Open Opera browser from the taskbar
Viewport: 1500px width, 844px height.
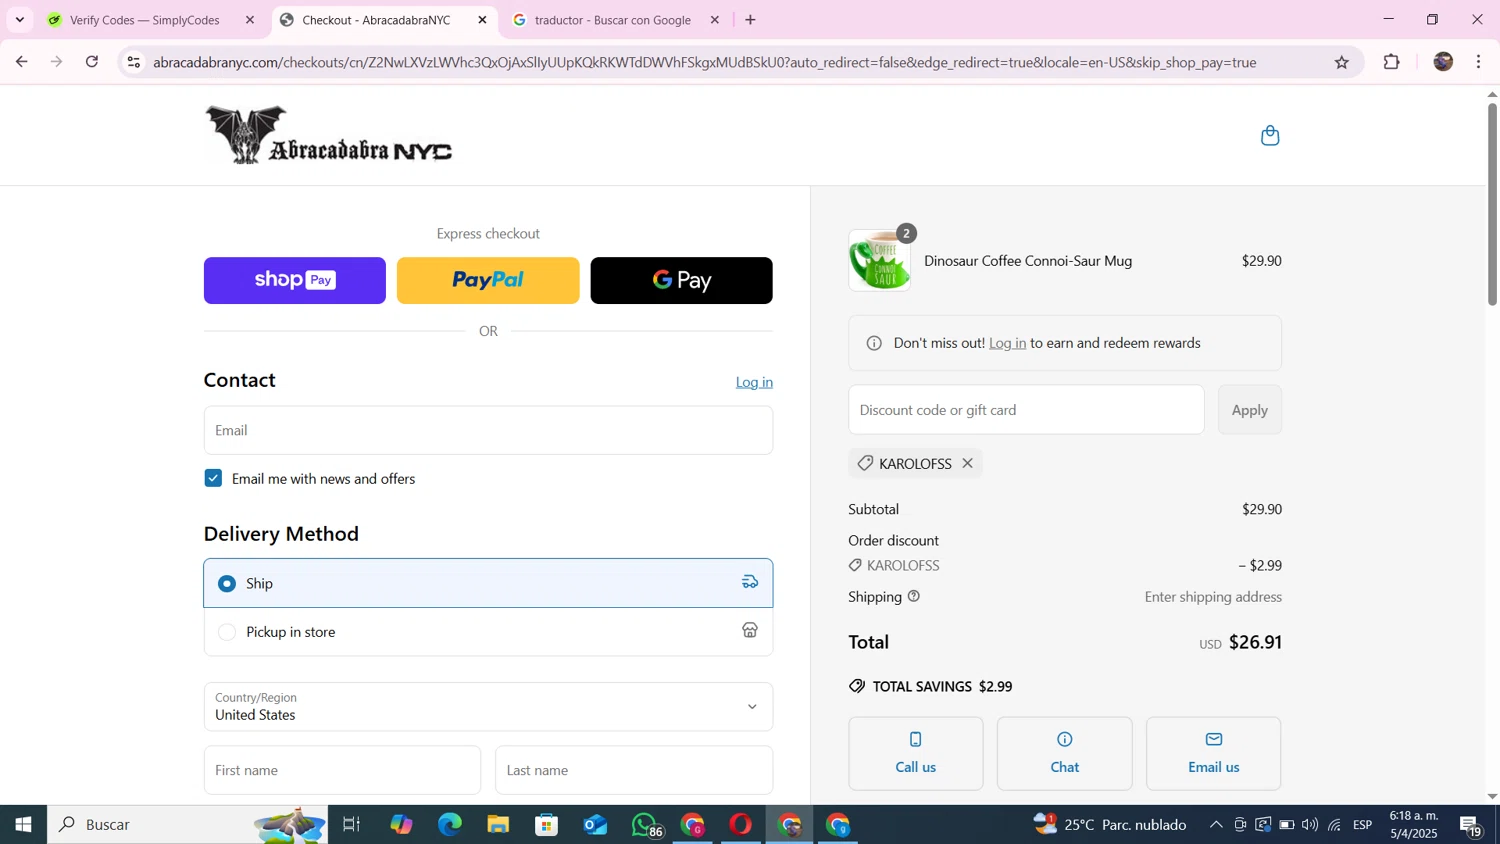[740, 825]
